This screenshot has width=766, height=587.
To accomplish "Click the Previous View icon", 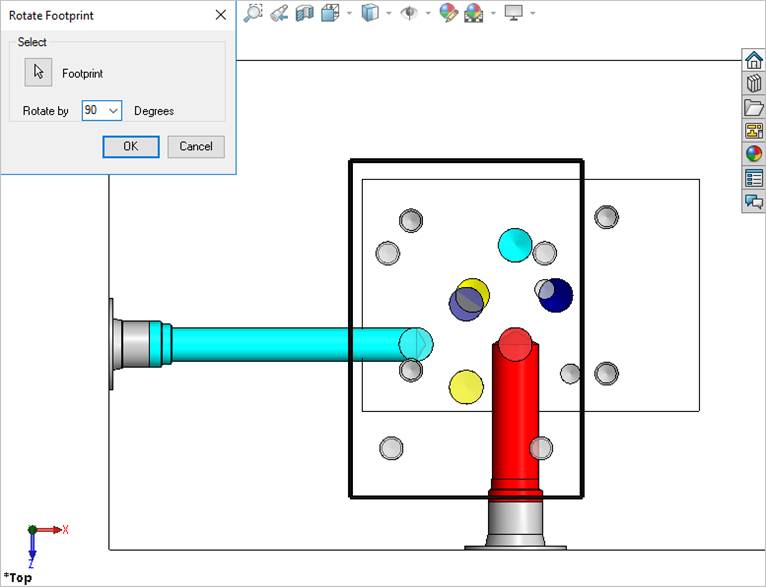I will pyautogui.click(x=279, y=13).
